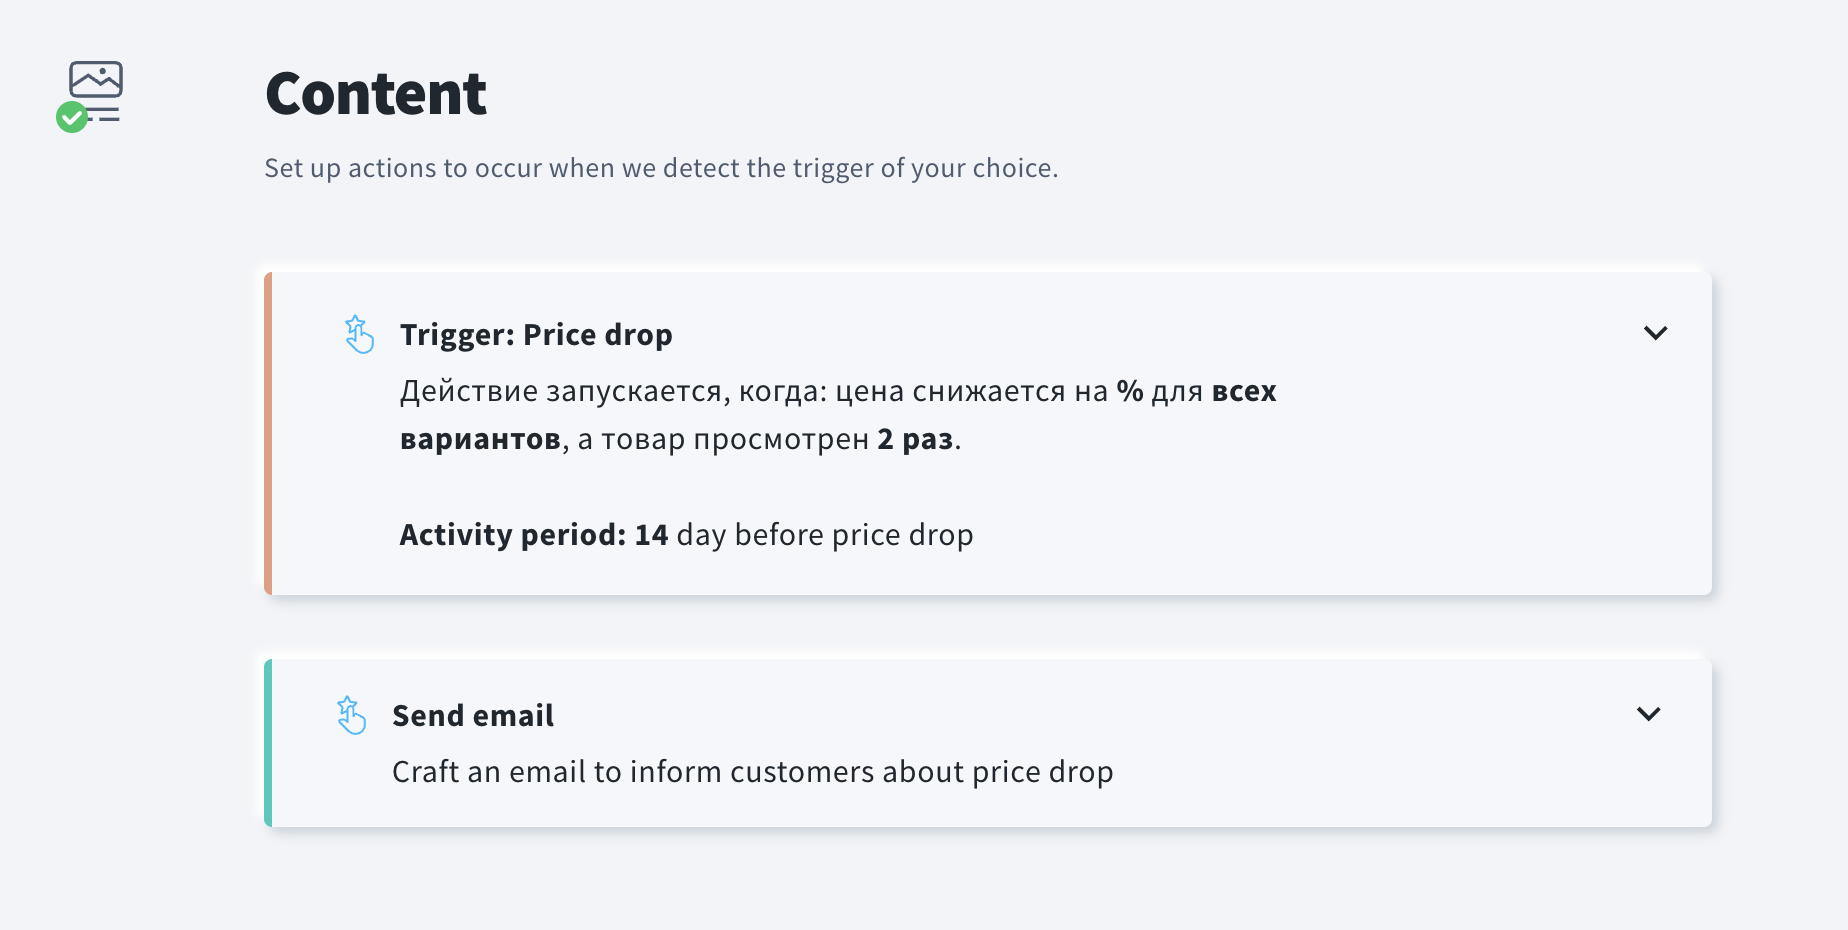Click the pointer icon beside Trigger: Price drop
1848x930 pixels.
pos(359,334)
